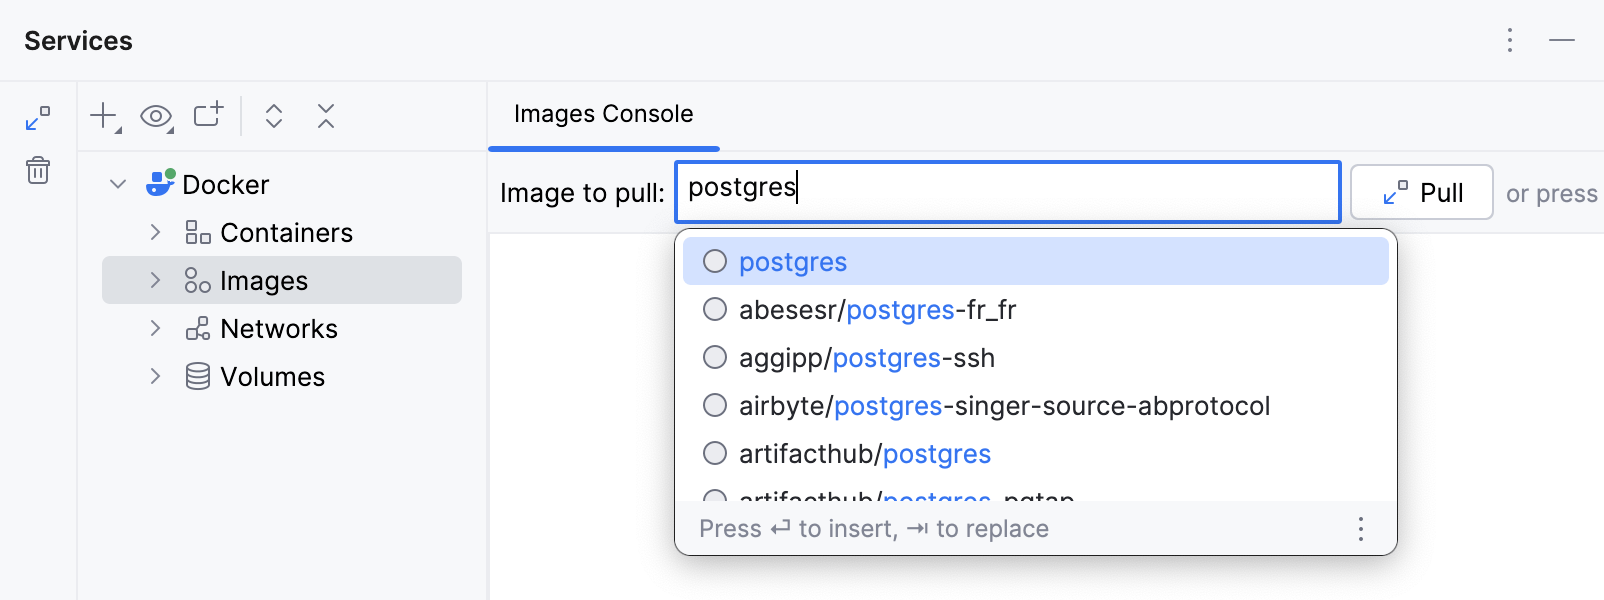Viewport: 1604px width, 600px height.
Task: Select the aggipp/postgres-ssh radio button
Action: [x=715, y=357]
